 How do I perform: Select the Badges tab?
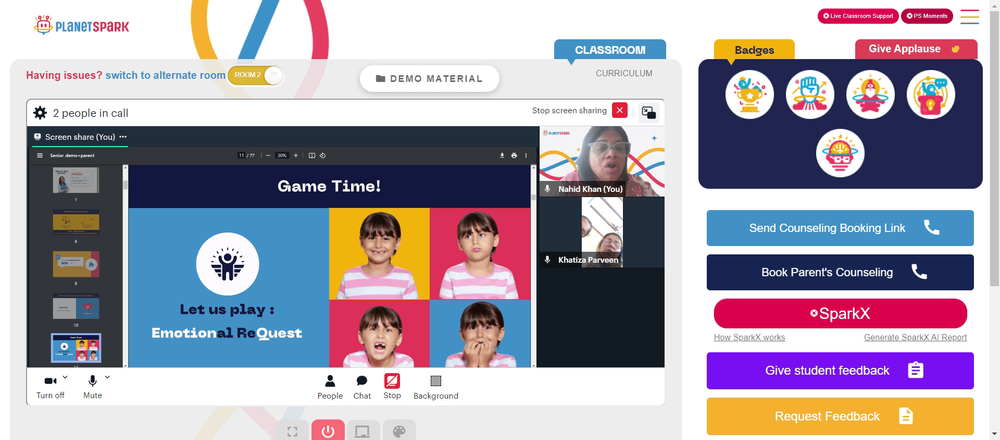754,50
